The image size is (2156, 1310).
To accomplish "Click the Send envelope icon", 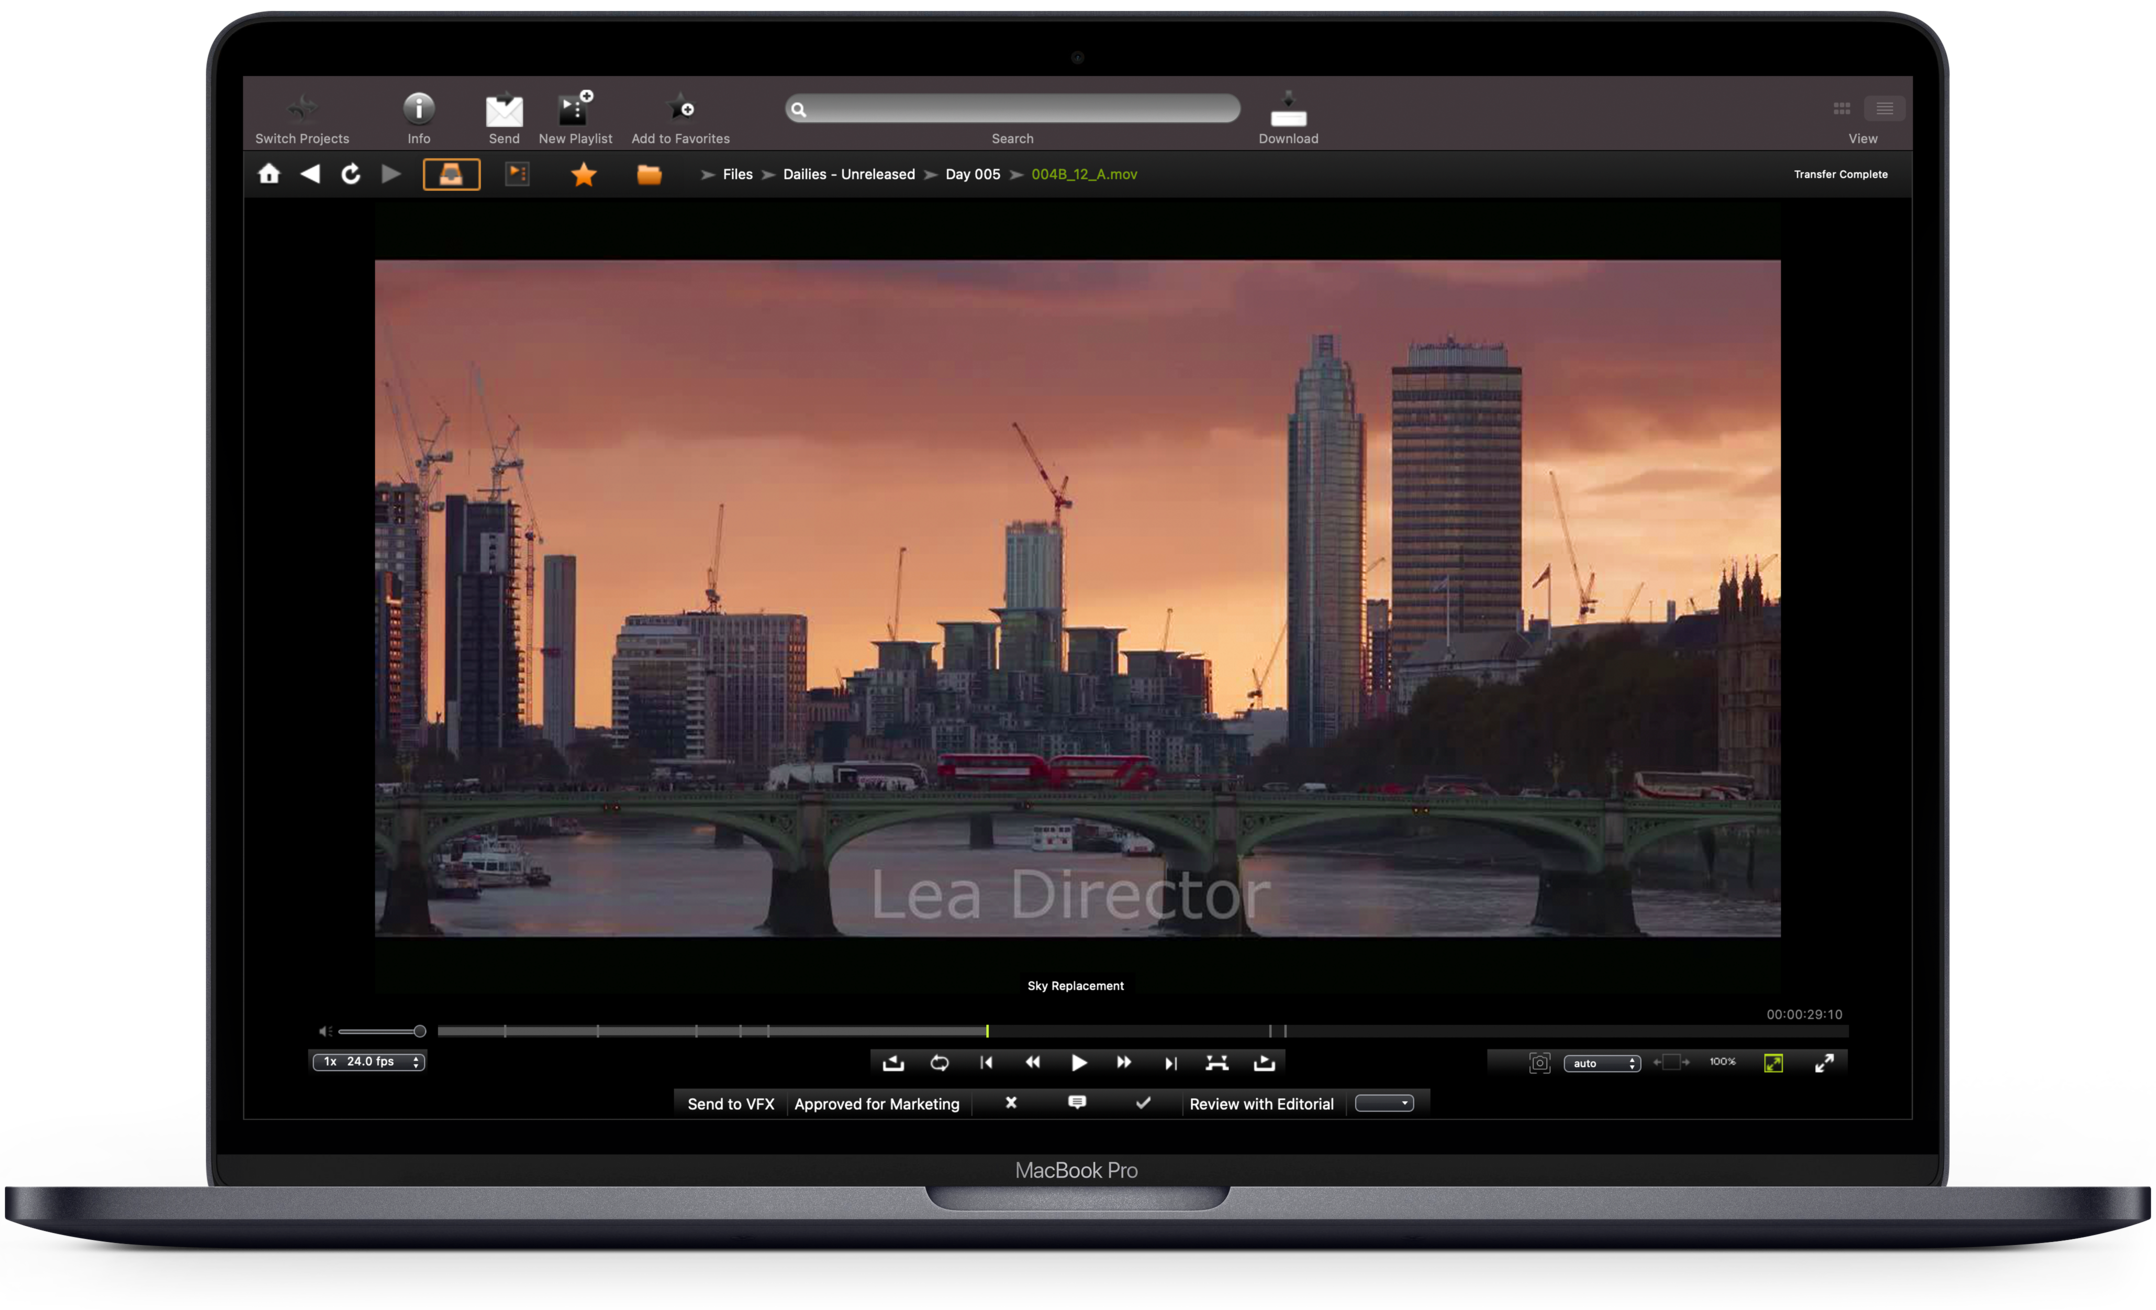I will [504, 109].
